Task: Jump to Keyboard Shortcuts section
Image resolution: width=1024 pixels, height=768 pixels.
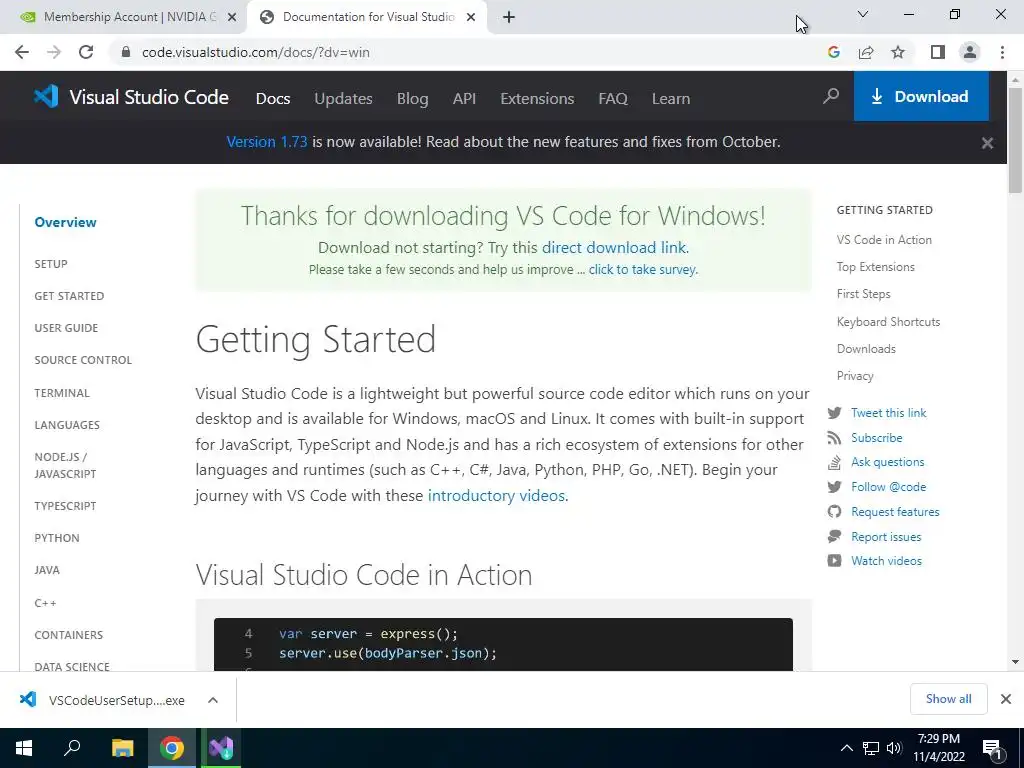Action: (x=888, y=322)
